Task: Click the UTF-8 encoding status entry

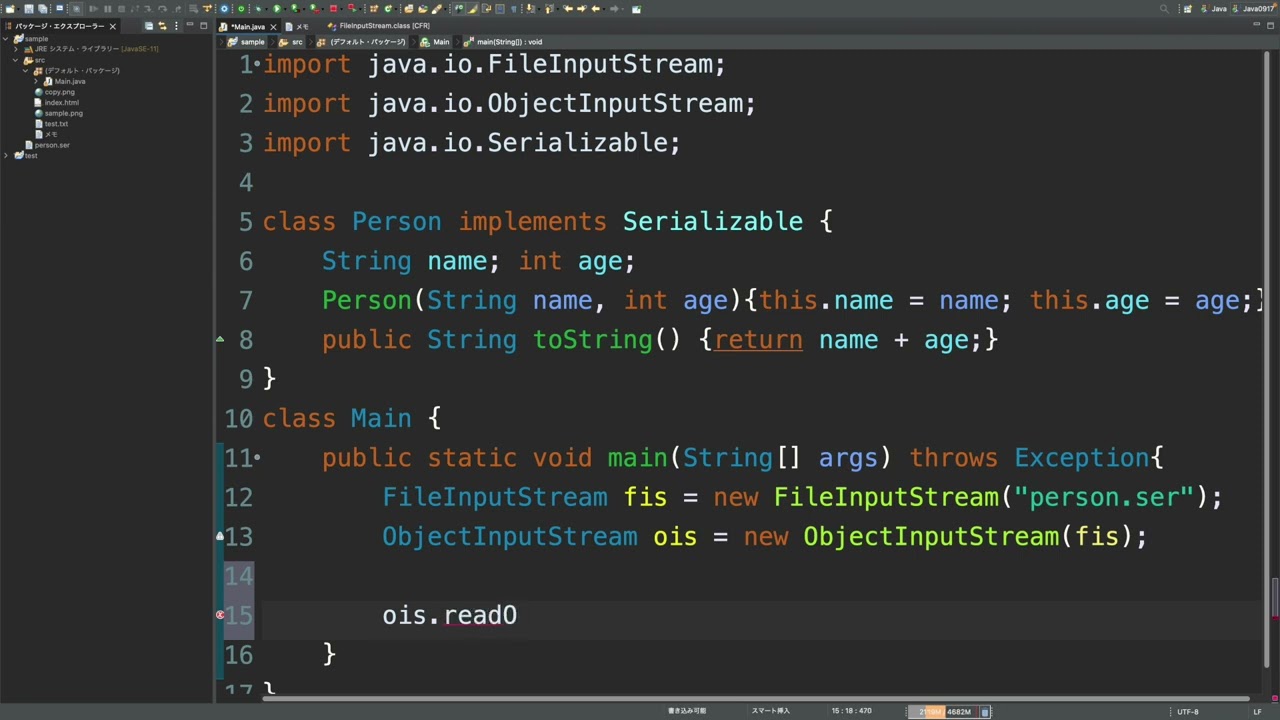Action: click(x=1188, y=711)
